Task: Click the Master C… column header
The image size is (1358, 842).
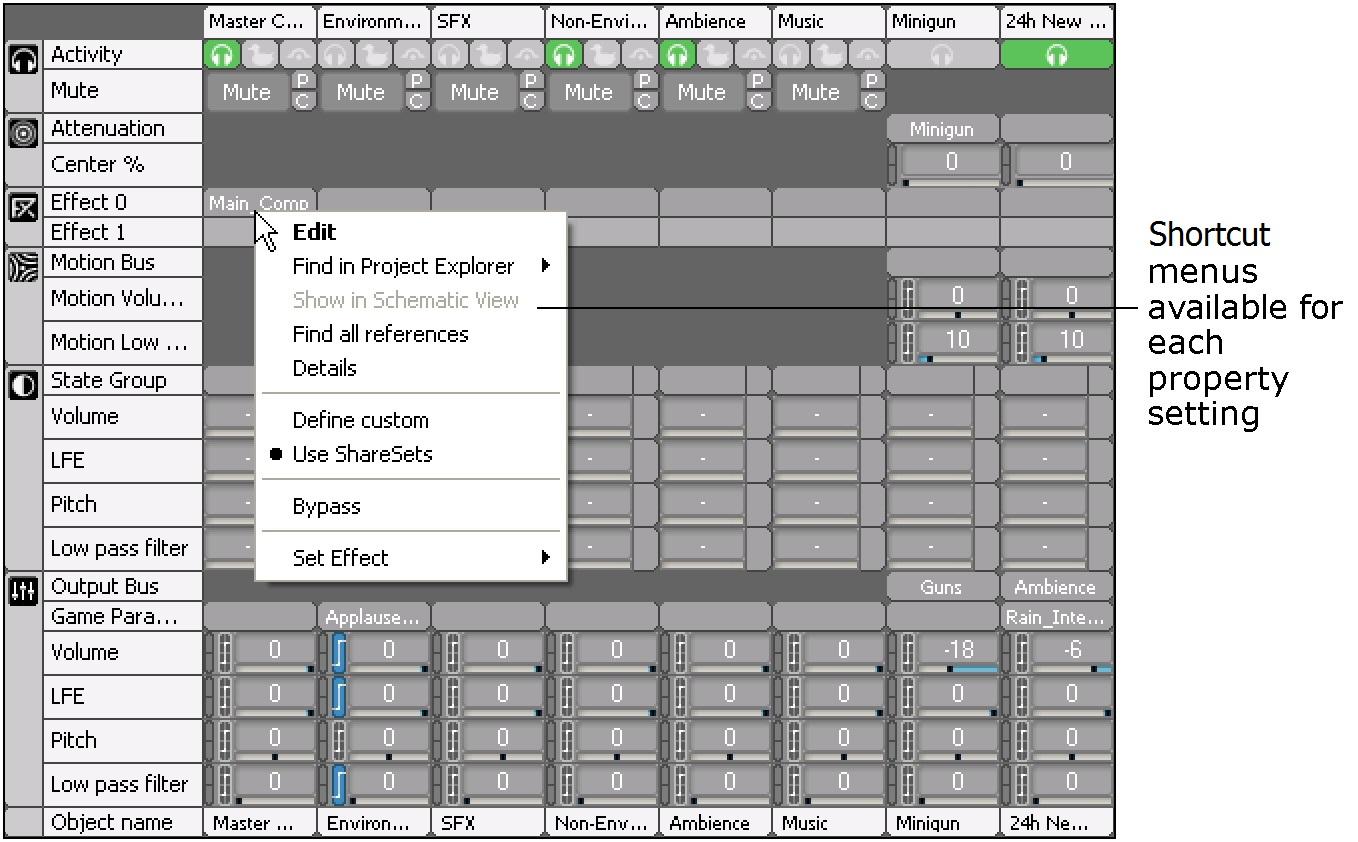Action: click(259, 21)
